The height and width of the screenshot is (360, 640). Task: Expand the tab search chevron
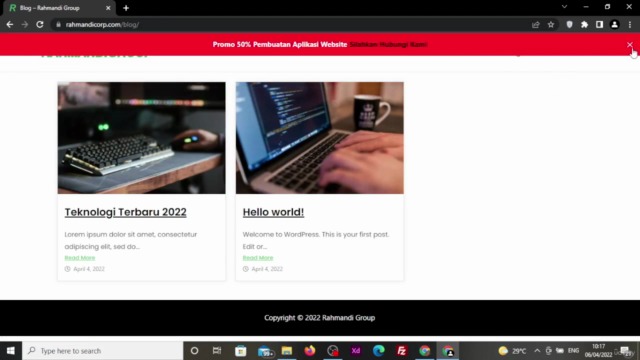click(x=564, y=7)
